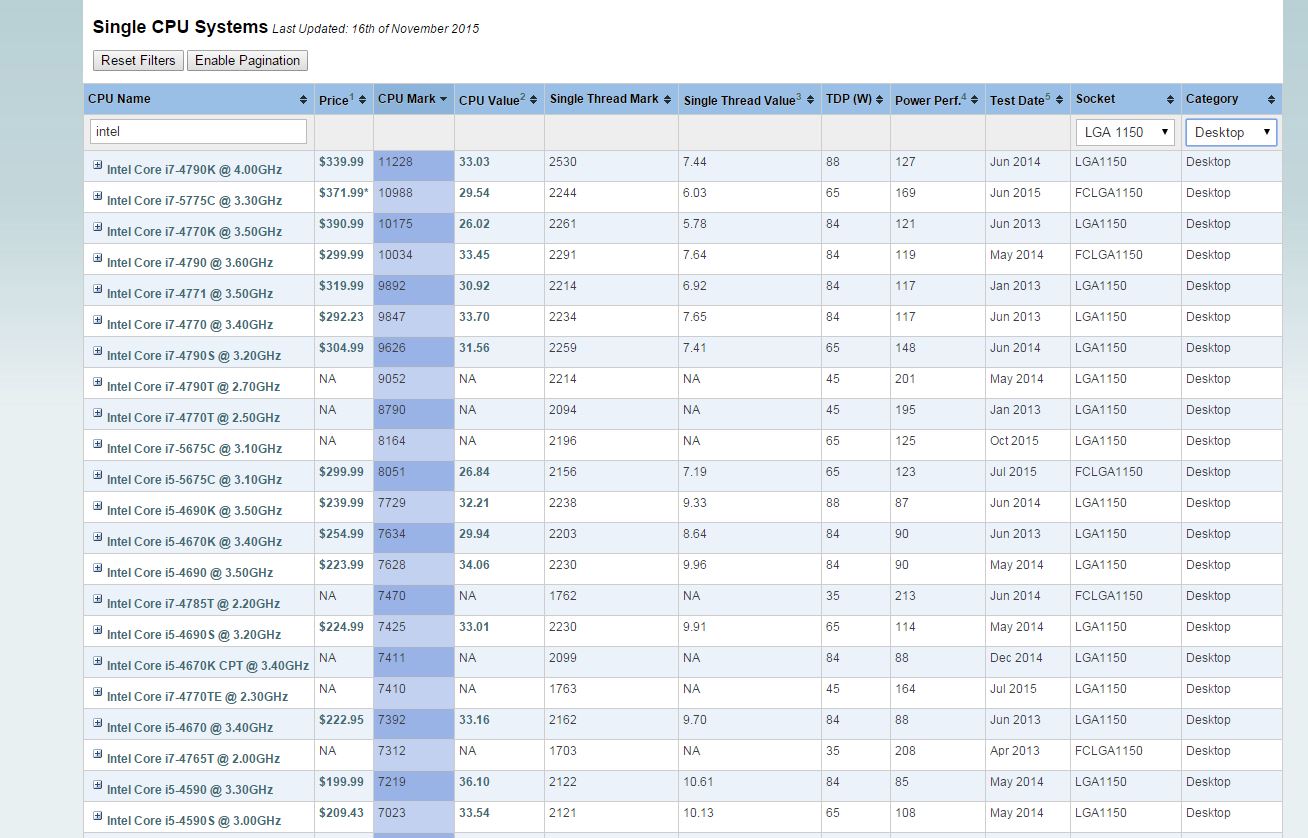Click the Enable Pagination button
Image resolution: width=1308 pixels, height=838 pixels.
(x=247, y=61)
